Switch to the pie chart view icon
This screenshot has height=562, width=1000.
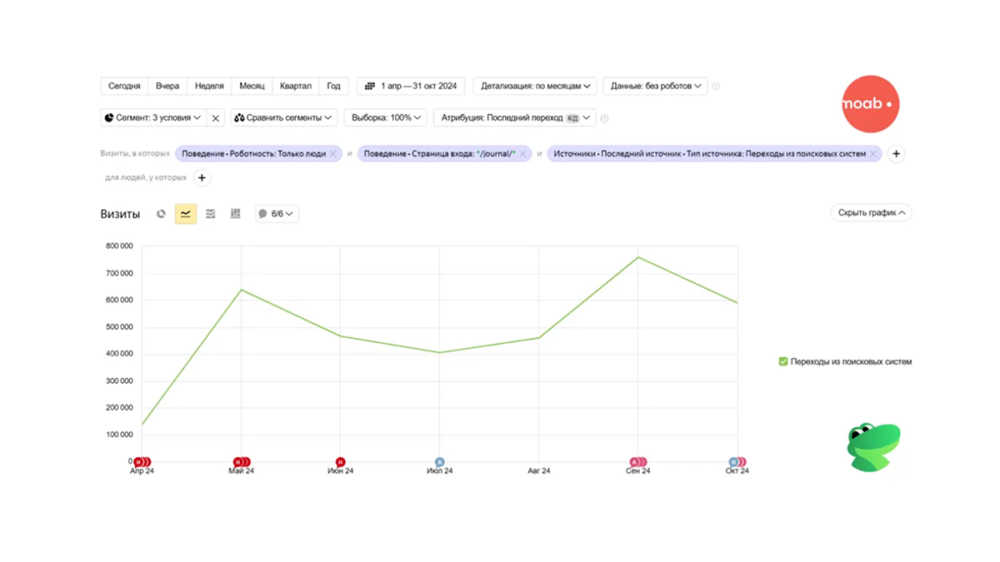161,214
